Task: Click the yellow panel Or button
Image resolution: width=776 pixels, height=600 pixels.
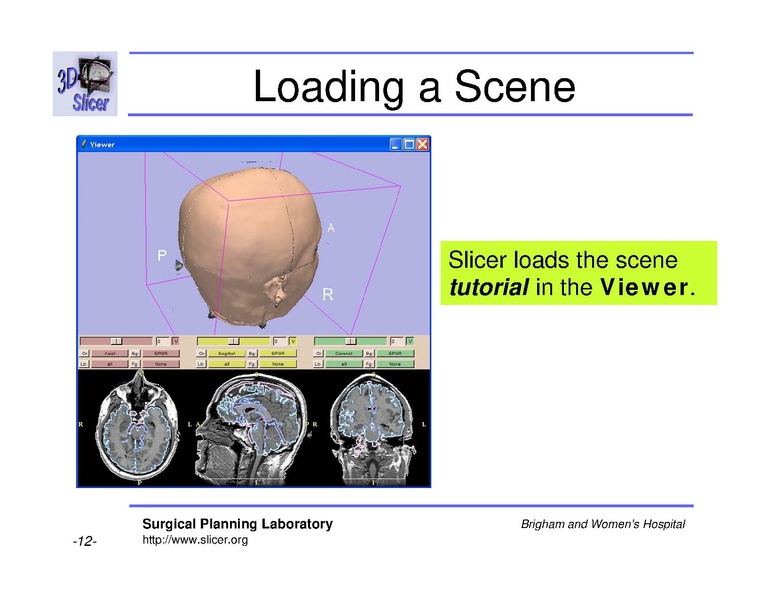Action: (x=201, y=353)
